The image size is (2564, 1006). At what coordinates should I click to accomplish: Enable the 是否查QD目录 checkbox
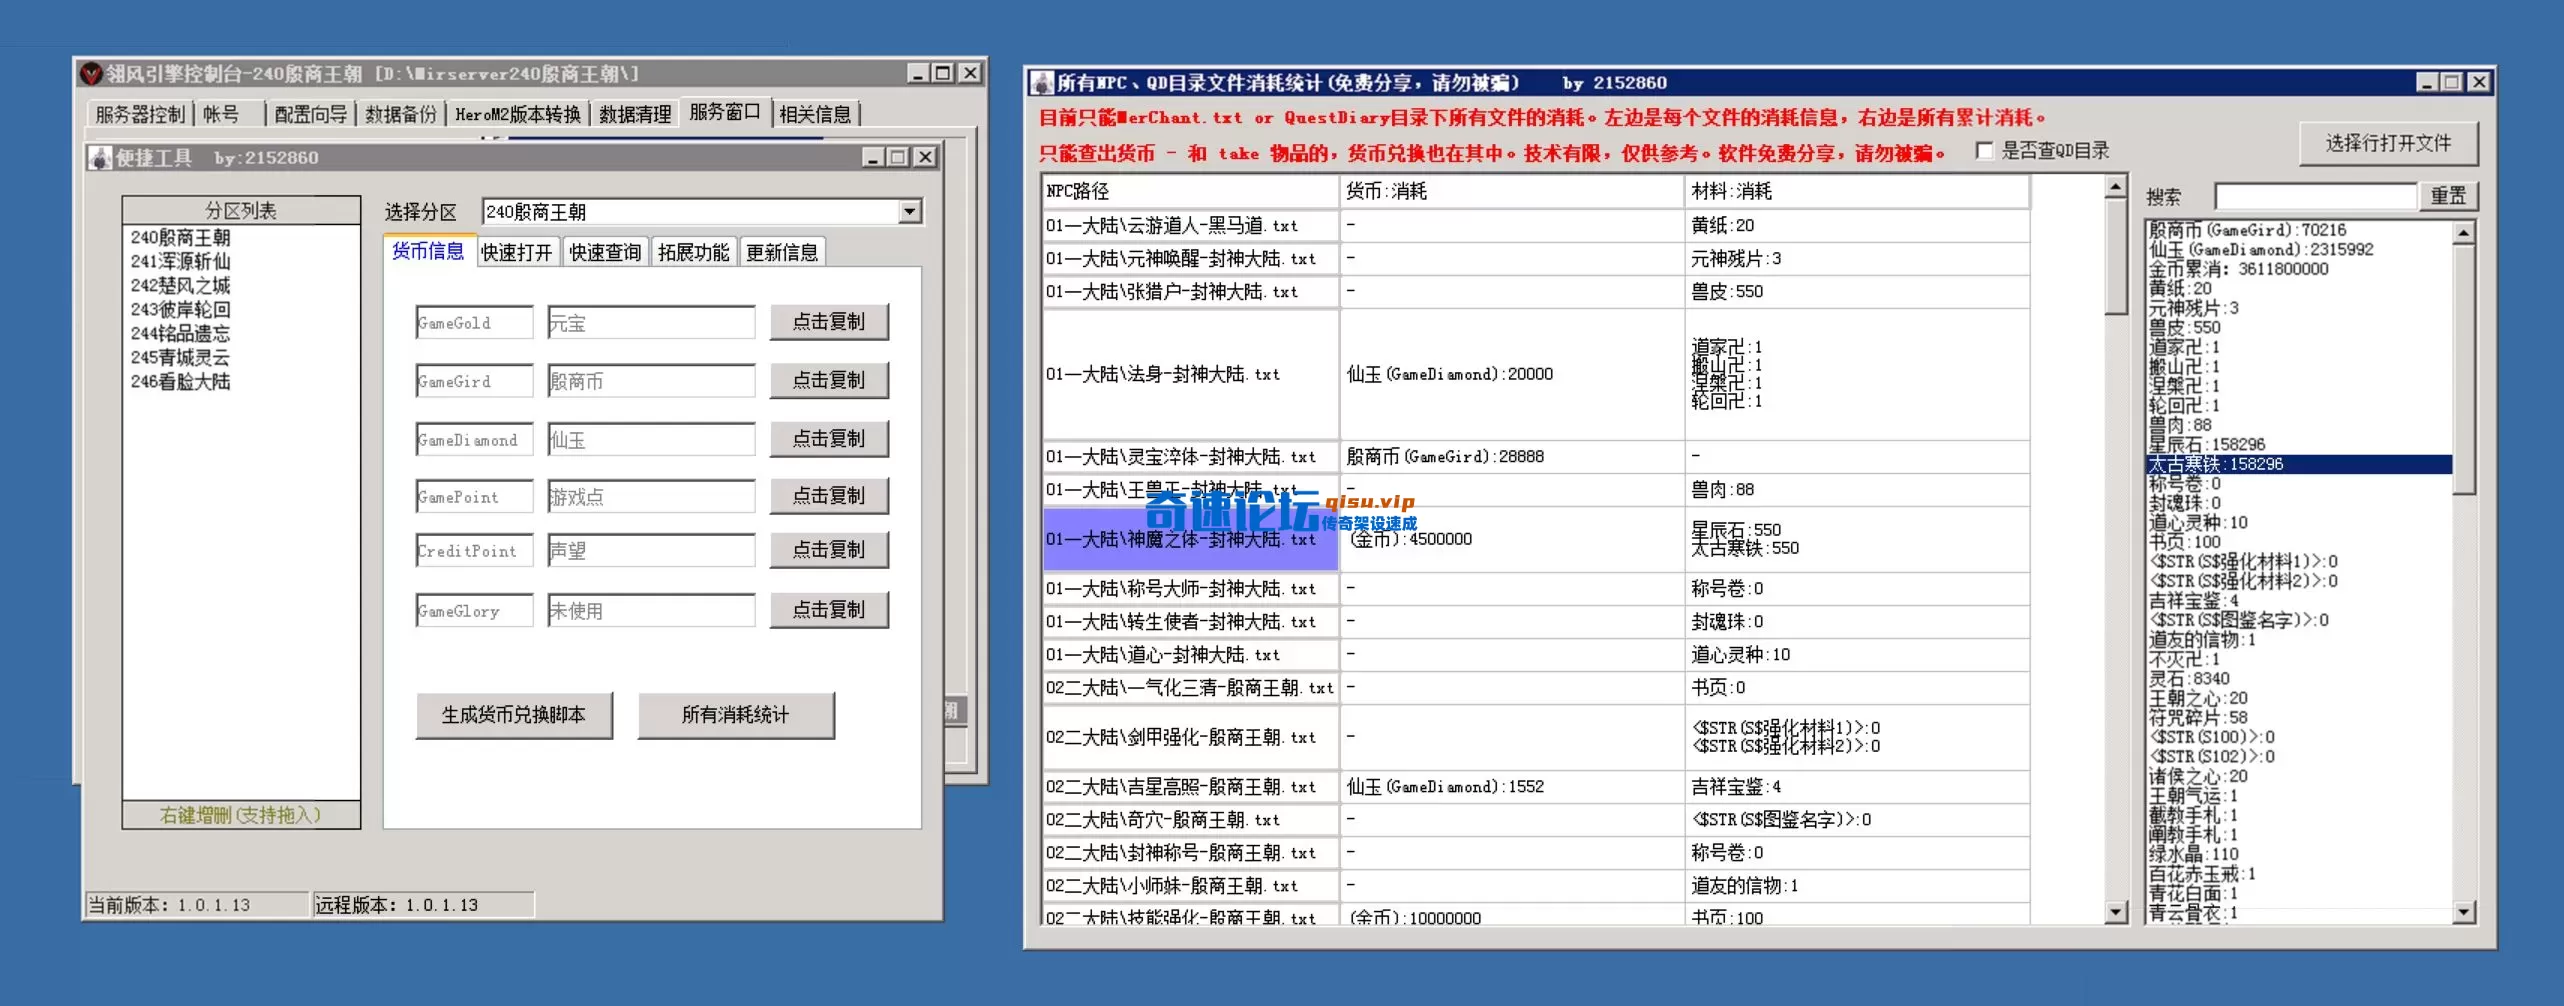pos(1985,151)
